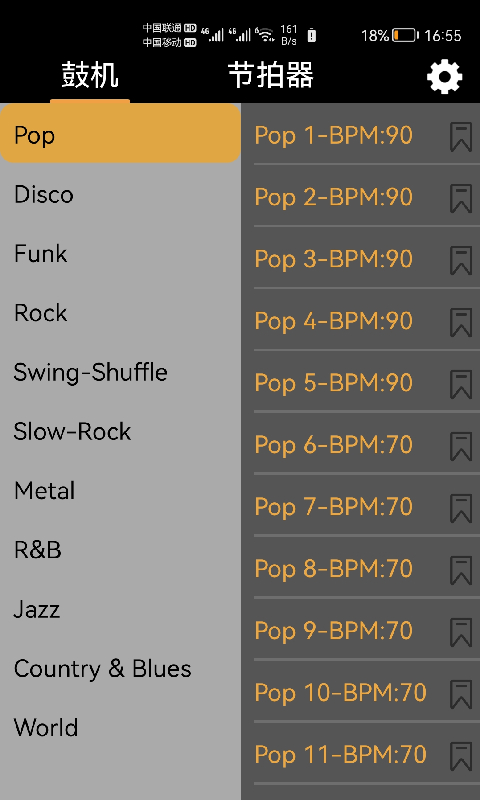Viewport: 480px width, 800px height.
Task: Save Pop 8-BPM:70 using its bookmark icon
Action: (461, 570)
